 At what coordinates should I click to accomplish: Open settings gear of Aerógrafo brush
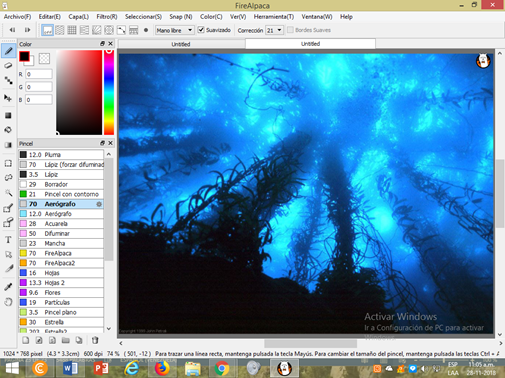(99, 204)
